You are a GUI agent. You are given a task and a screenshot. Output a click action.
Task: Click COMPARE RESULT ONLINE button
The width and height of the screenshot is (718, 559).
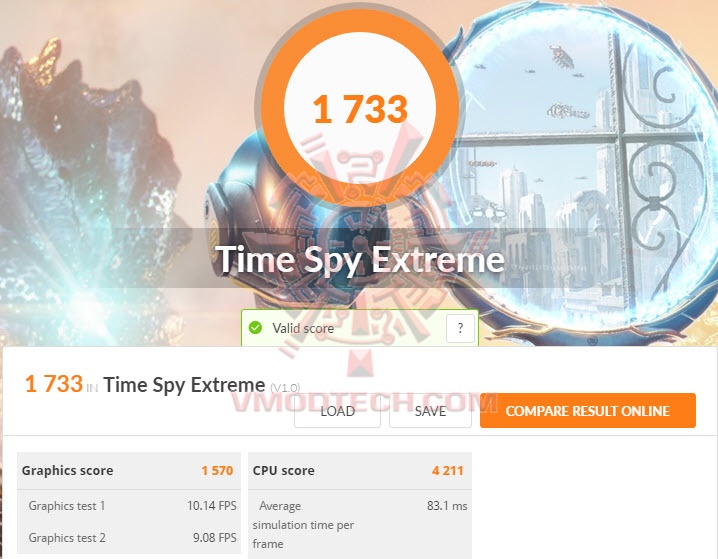[587, 411]
